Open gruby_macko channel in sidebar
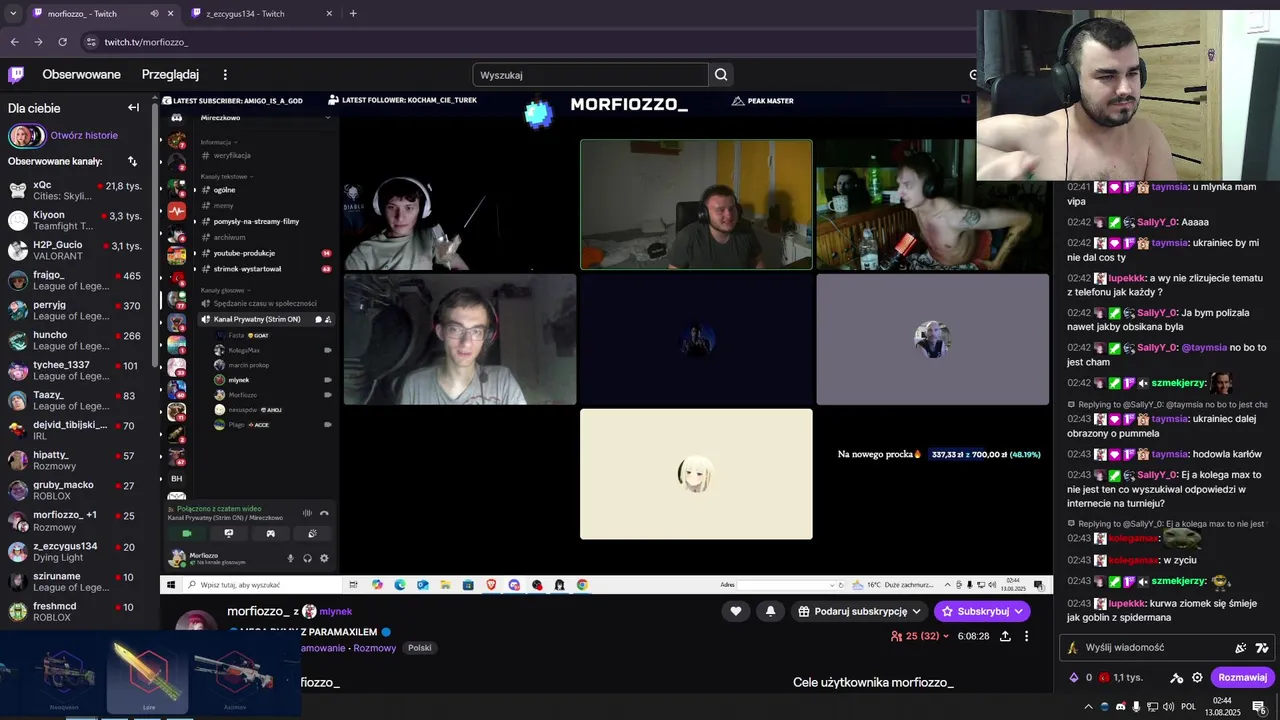 pyautogui.click(x=79, y=491)
